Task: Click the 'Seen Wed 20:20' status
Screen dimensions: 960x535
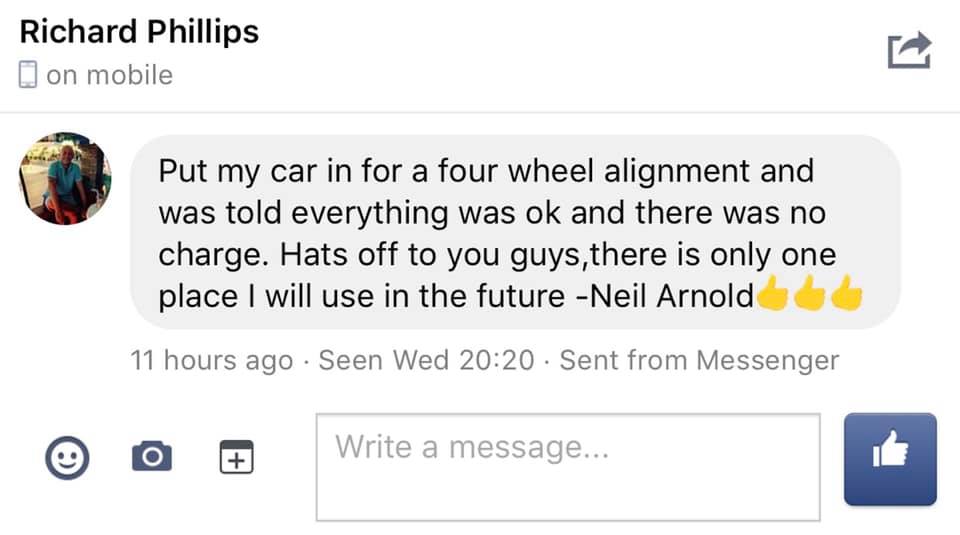Action: pos(426,360)
